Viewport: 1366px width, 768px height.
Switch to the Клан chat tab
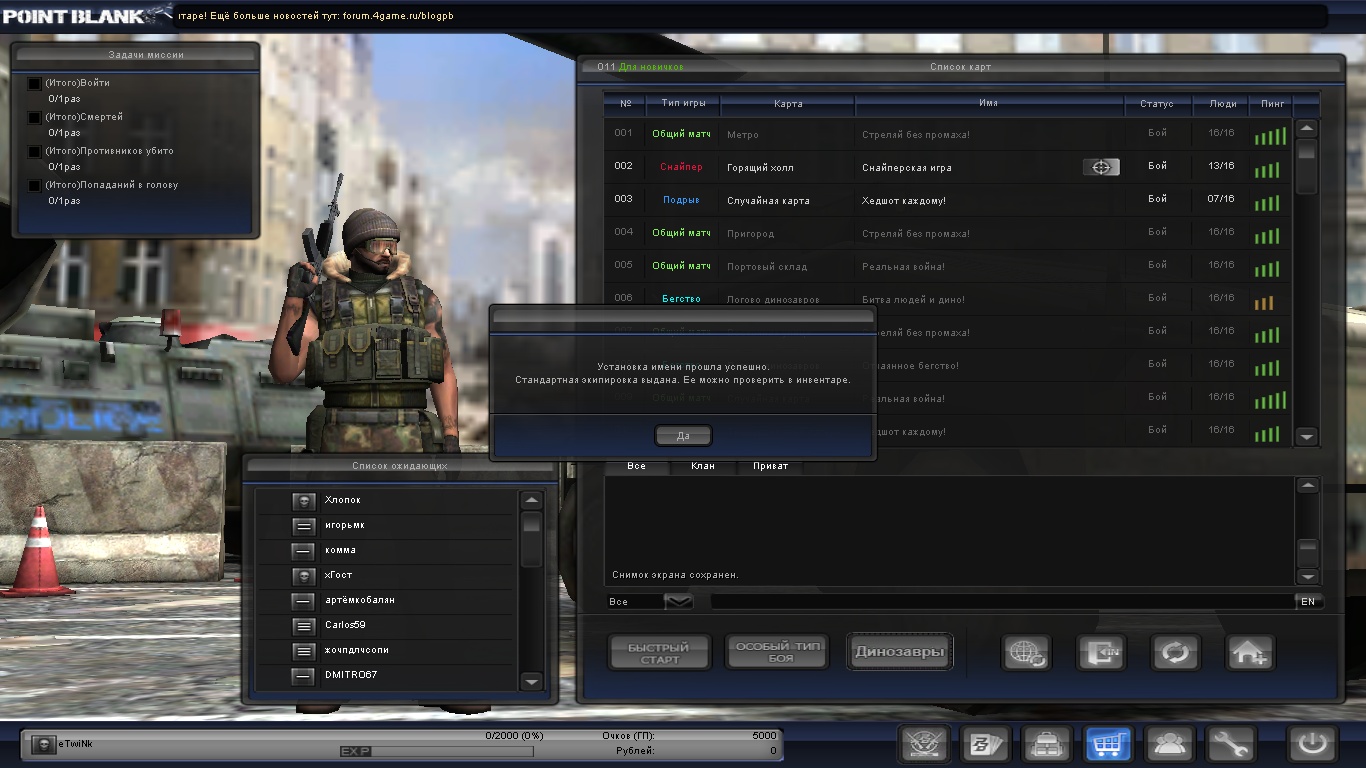(703, 466)
